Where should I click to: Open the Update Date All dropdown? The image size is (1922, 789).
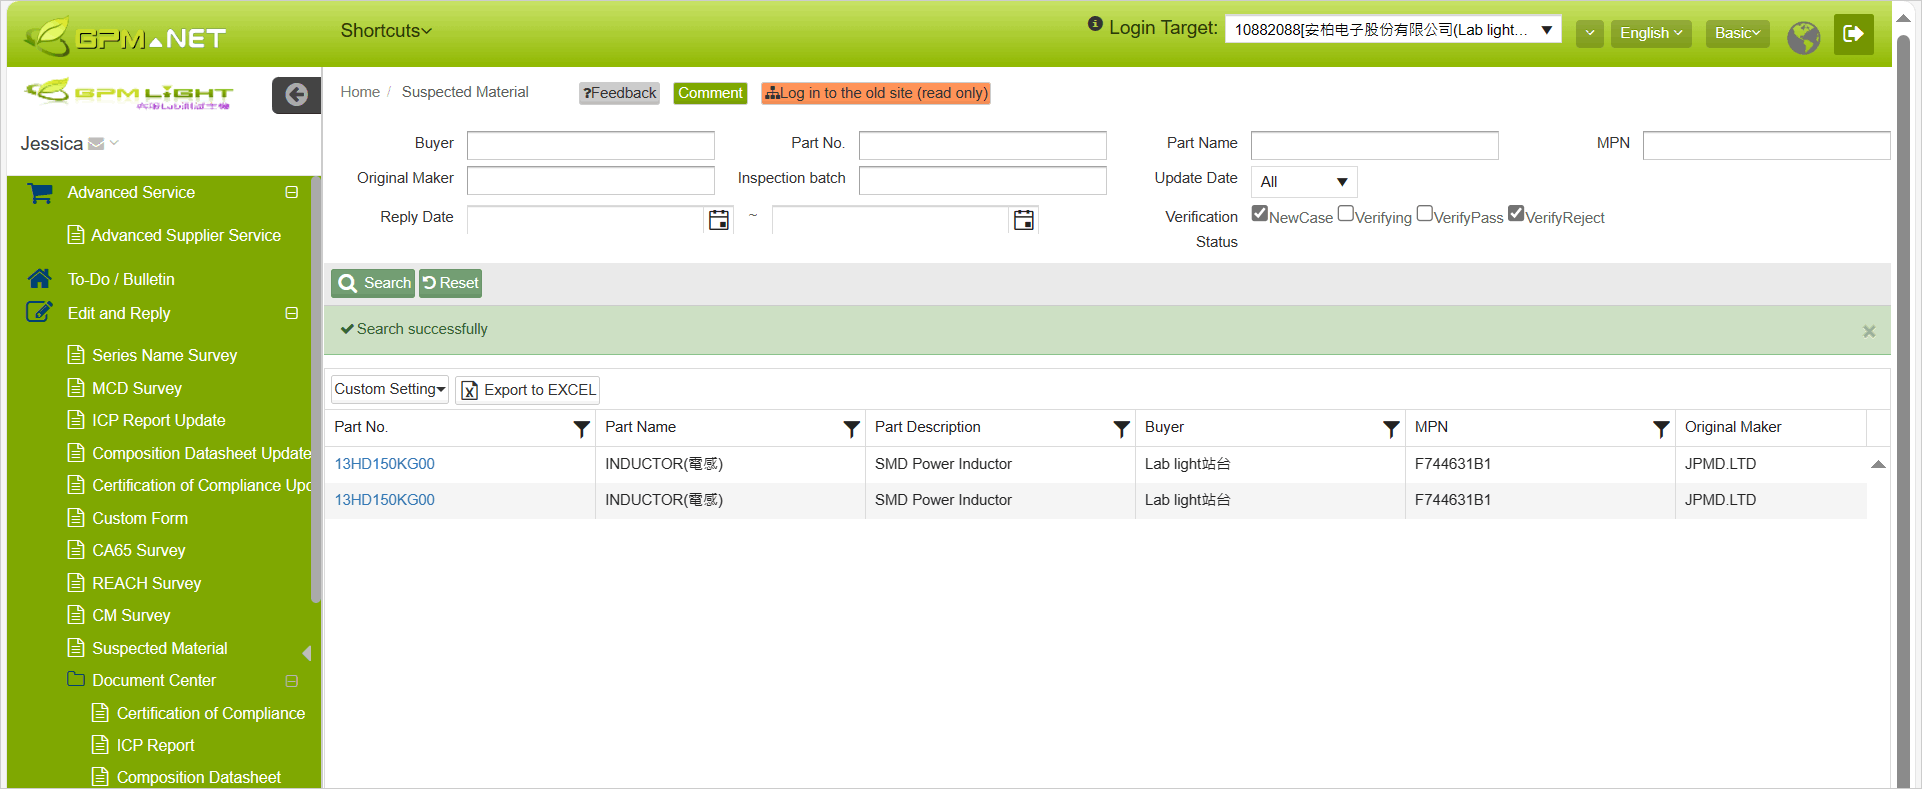click(x=1304, y=182)
